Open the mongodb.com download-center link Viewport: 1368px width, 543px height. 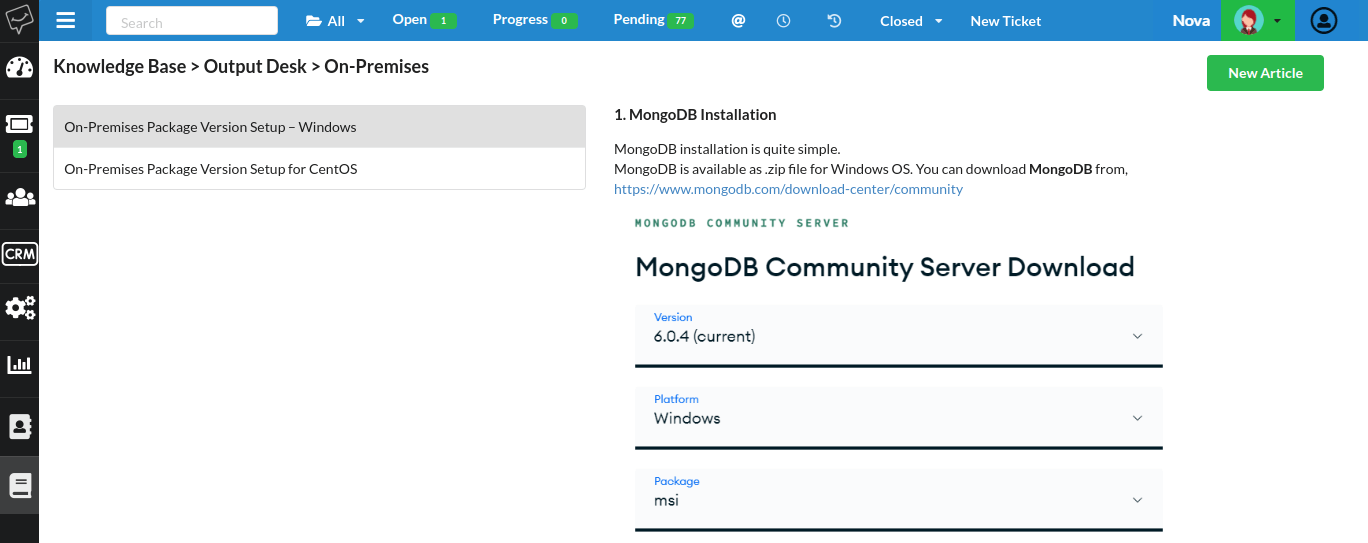[788, 188]
